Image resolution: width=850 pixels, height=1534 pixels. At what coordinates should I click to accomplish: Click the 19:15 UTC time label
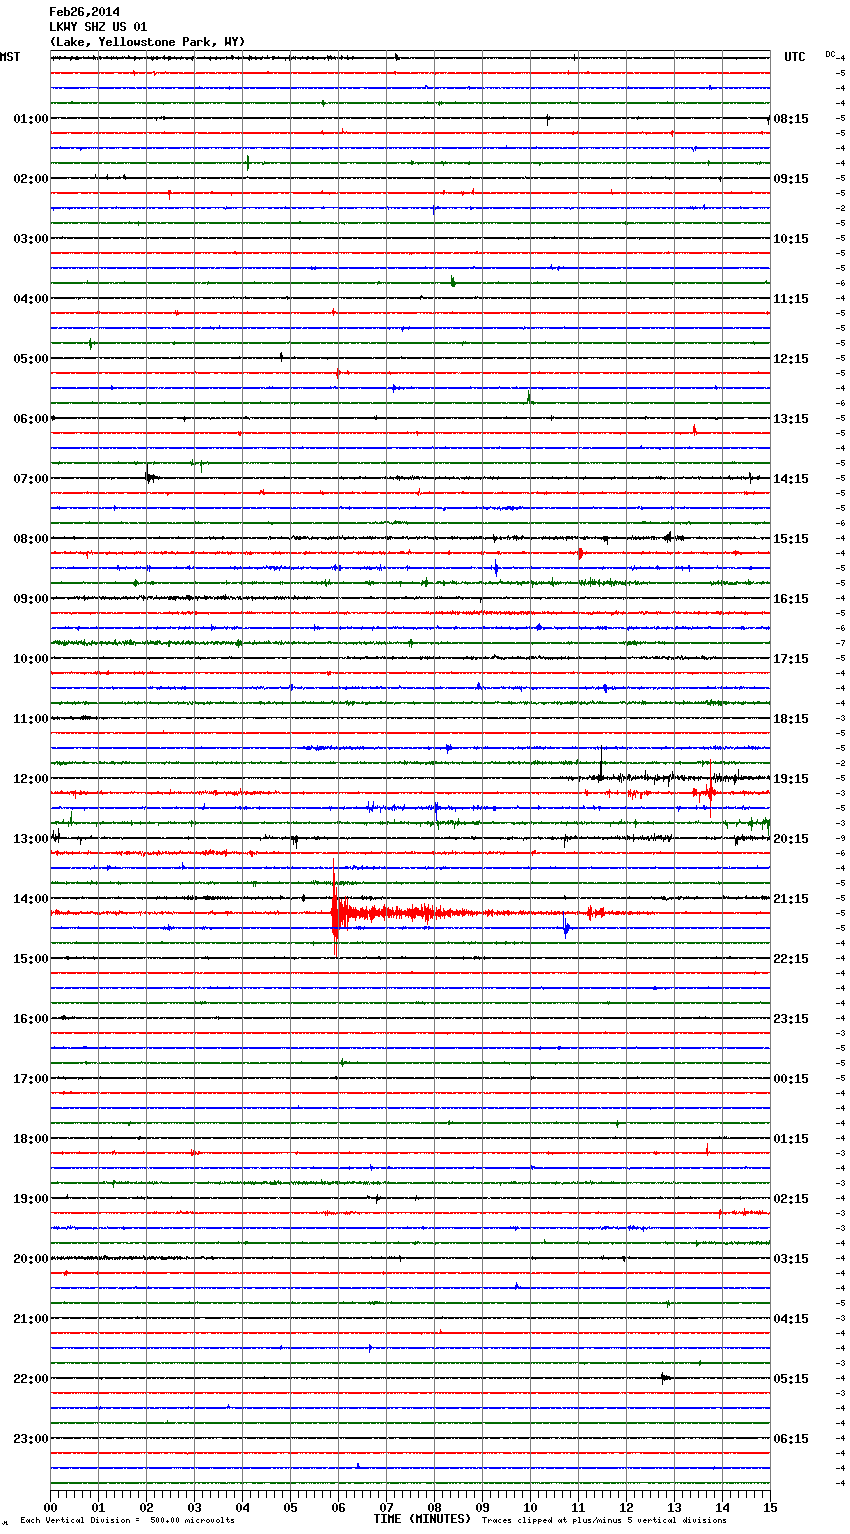click(791, 779)
